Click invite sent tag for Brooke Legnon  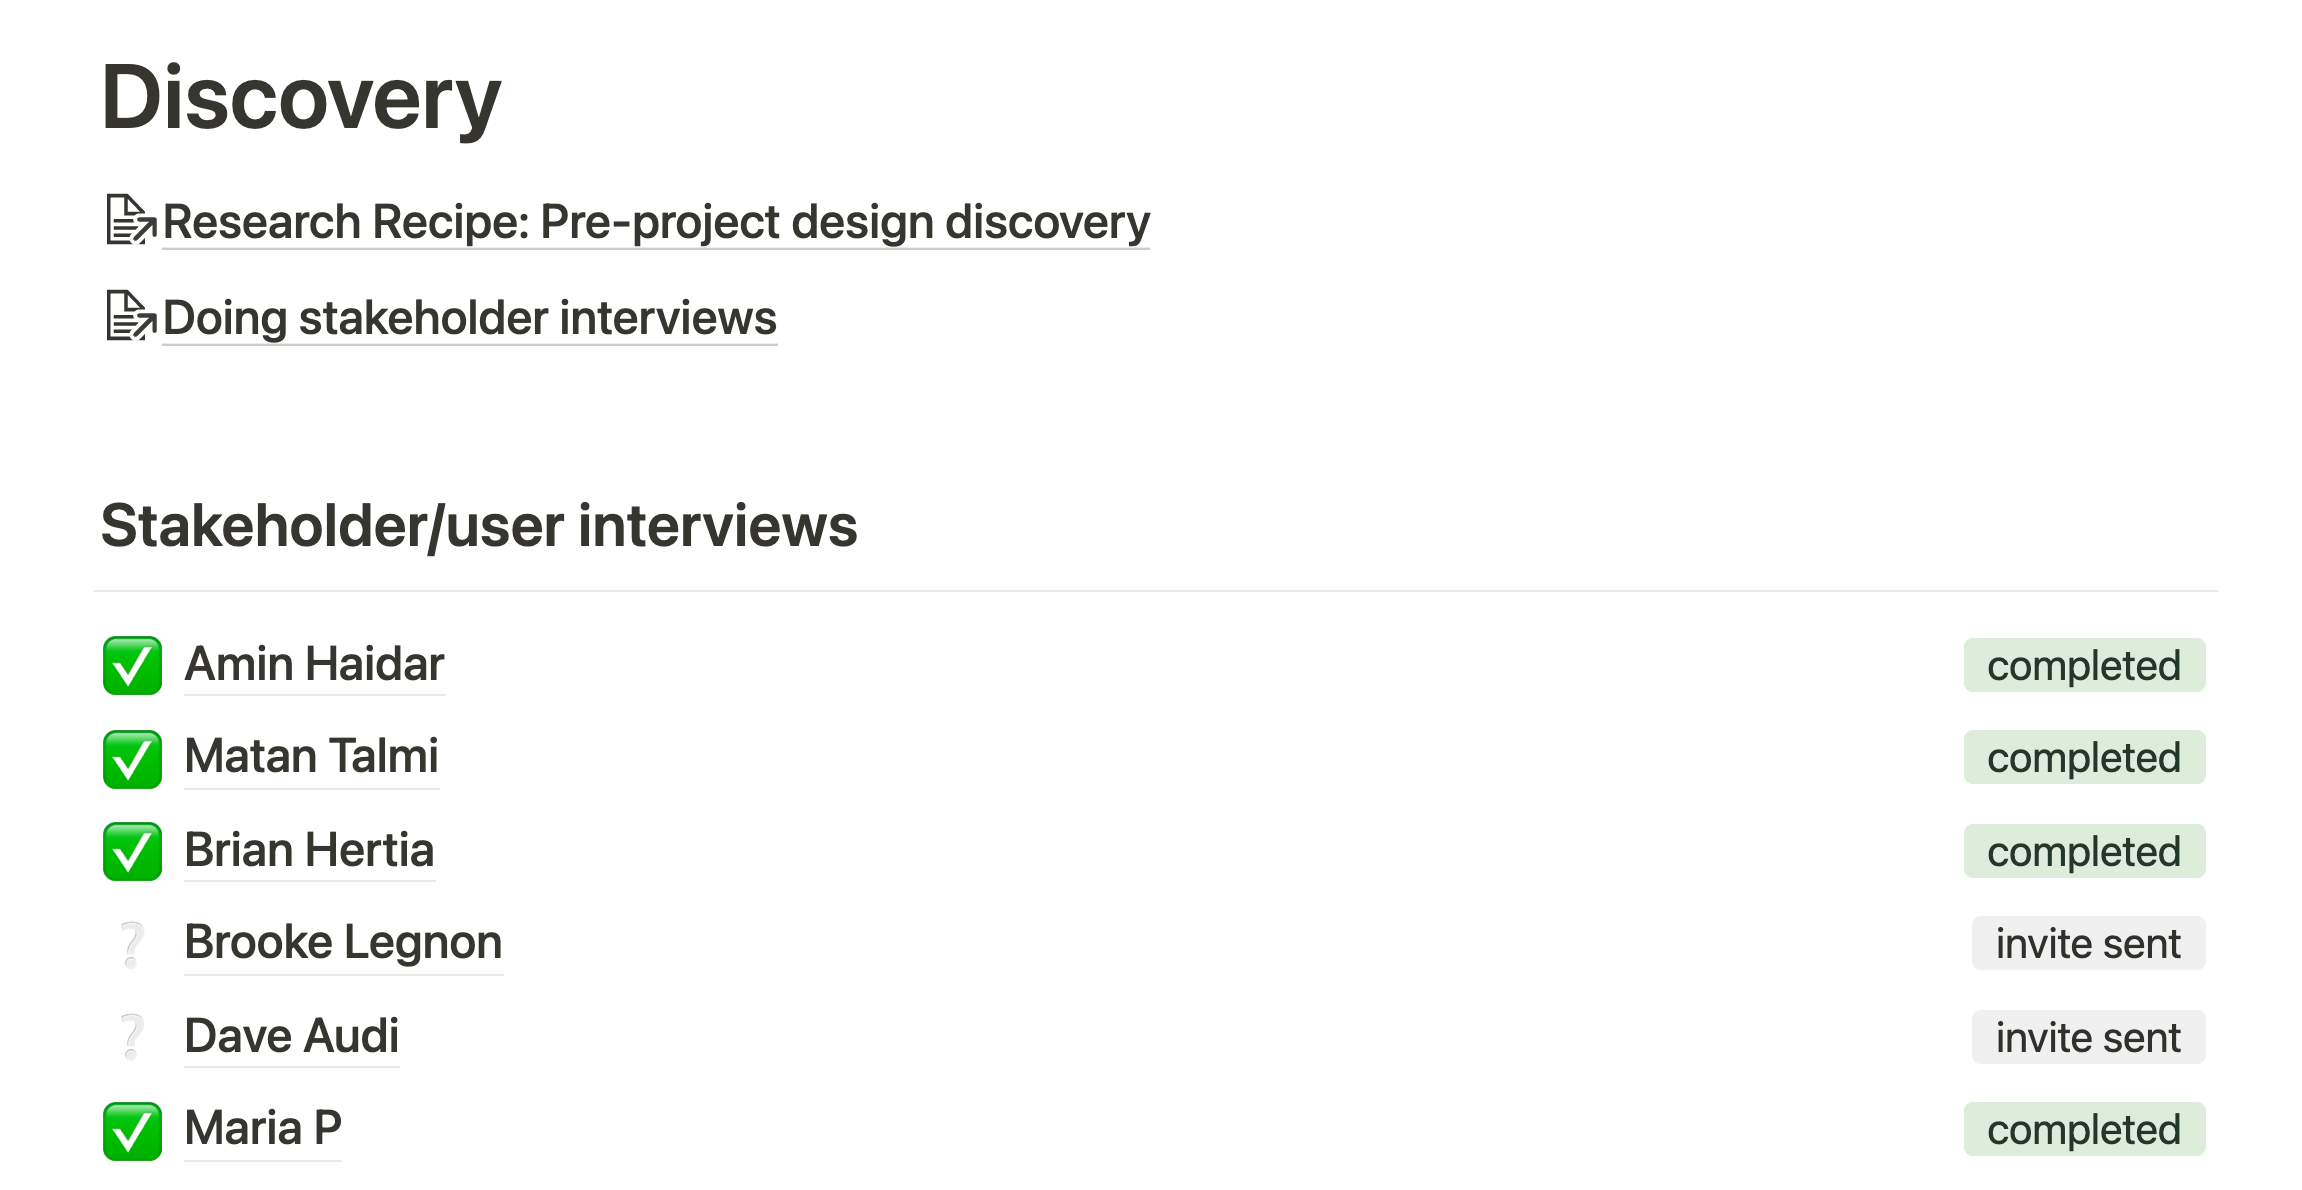coord(2087,943)
